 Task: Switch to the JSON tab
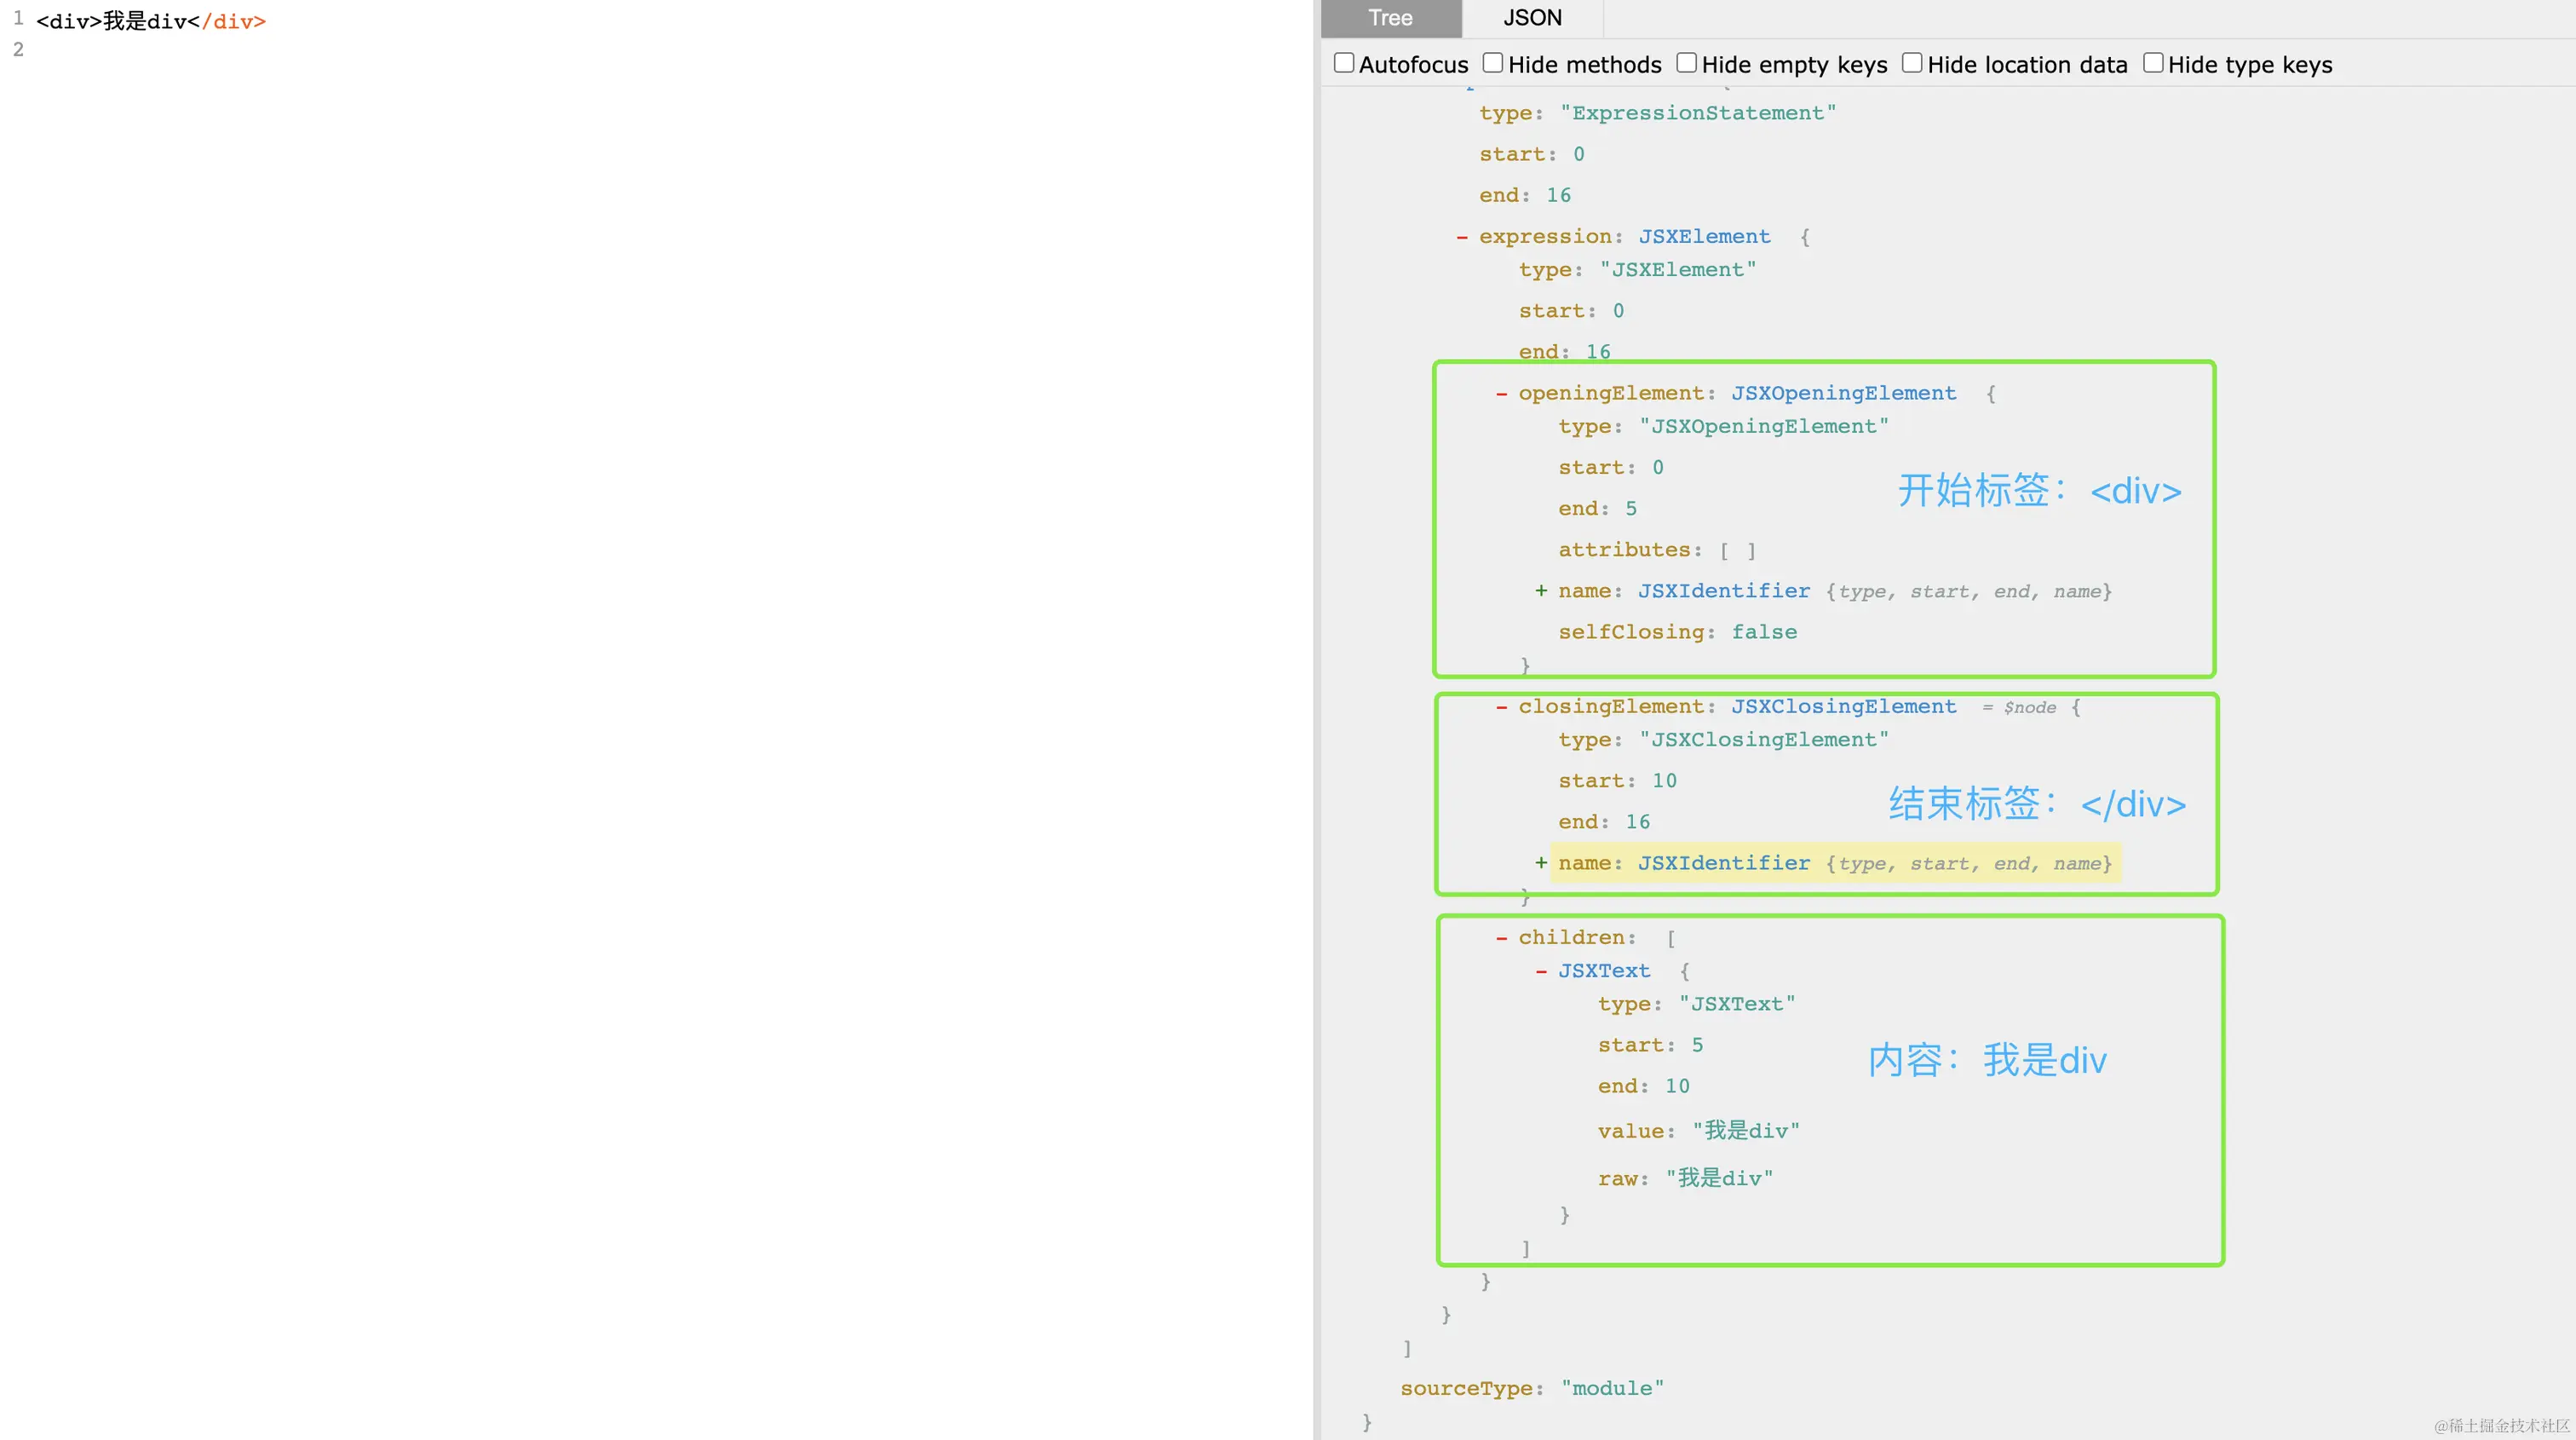(1532, 18)
